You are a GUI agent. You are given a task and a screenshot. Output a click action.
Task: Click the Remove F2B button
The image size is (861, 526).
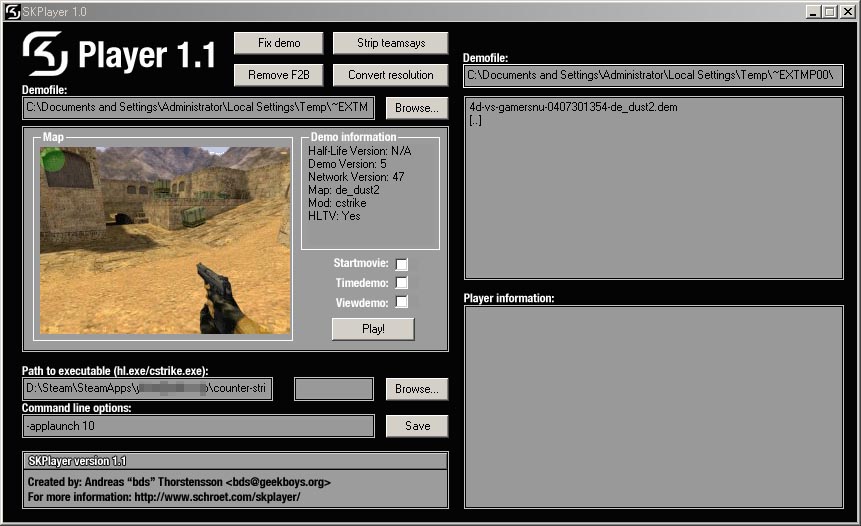coord(278,75)
